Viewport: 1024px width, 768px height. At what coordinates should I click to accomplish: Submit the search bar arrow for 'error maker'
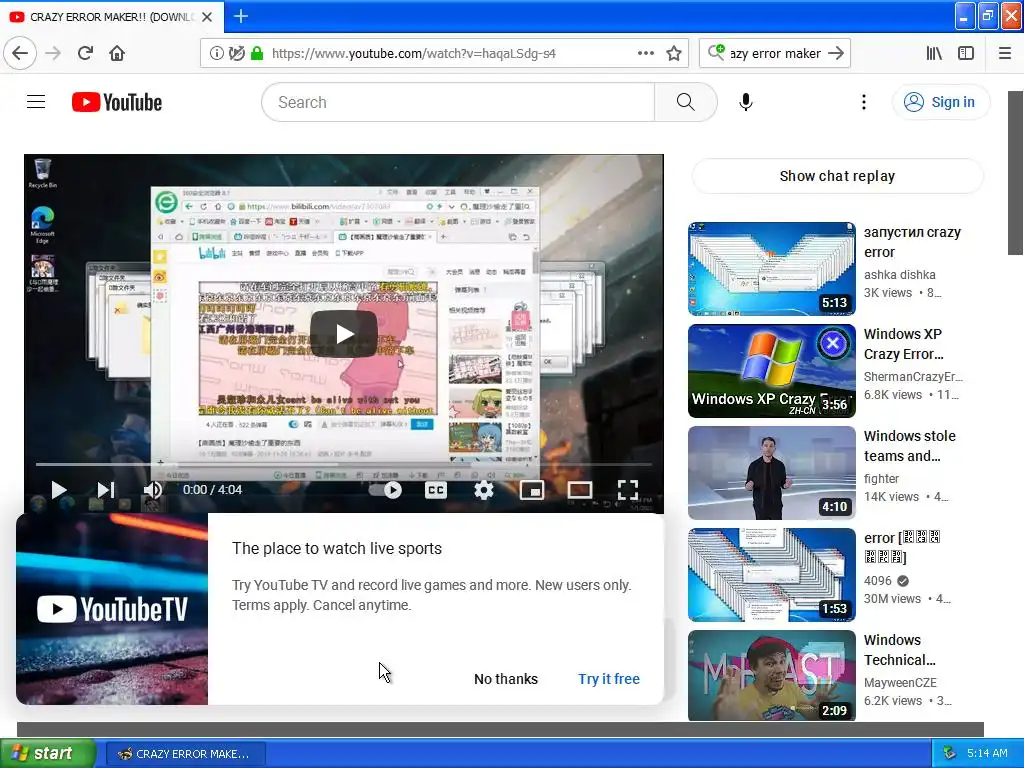[x=836, y=53]
